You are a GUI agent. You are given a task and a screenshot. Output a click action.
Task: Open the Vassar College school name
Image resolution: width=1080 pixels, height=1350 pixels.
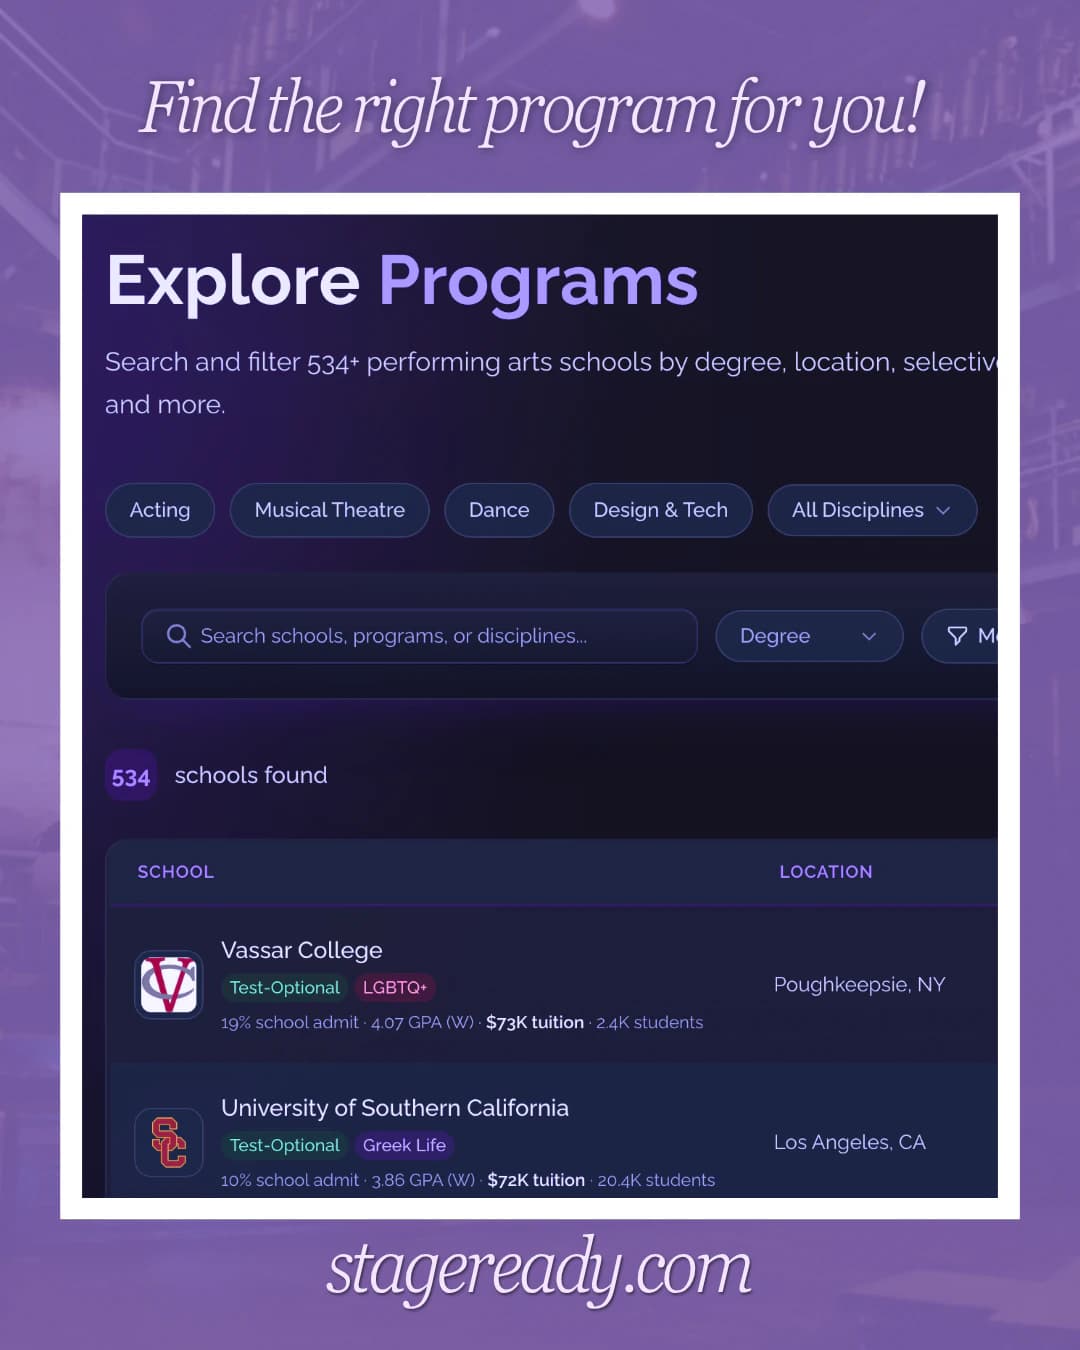click(x=302, y=950)
